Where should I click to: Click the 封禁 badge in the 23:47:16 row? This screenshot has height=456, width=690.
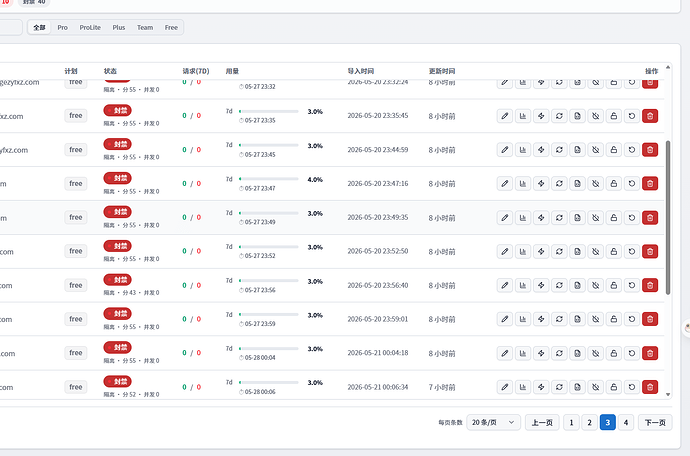coord(117,178)
